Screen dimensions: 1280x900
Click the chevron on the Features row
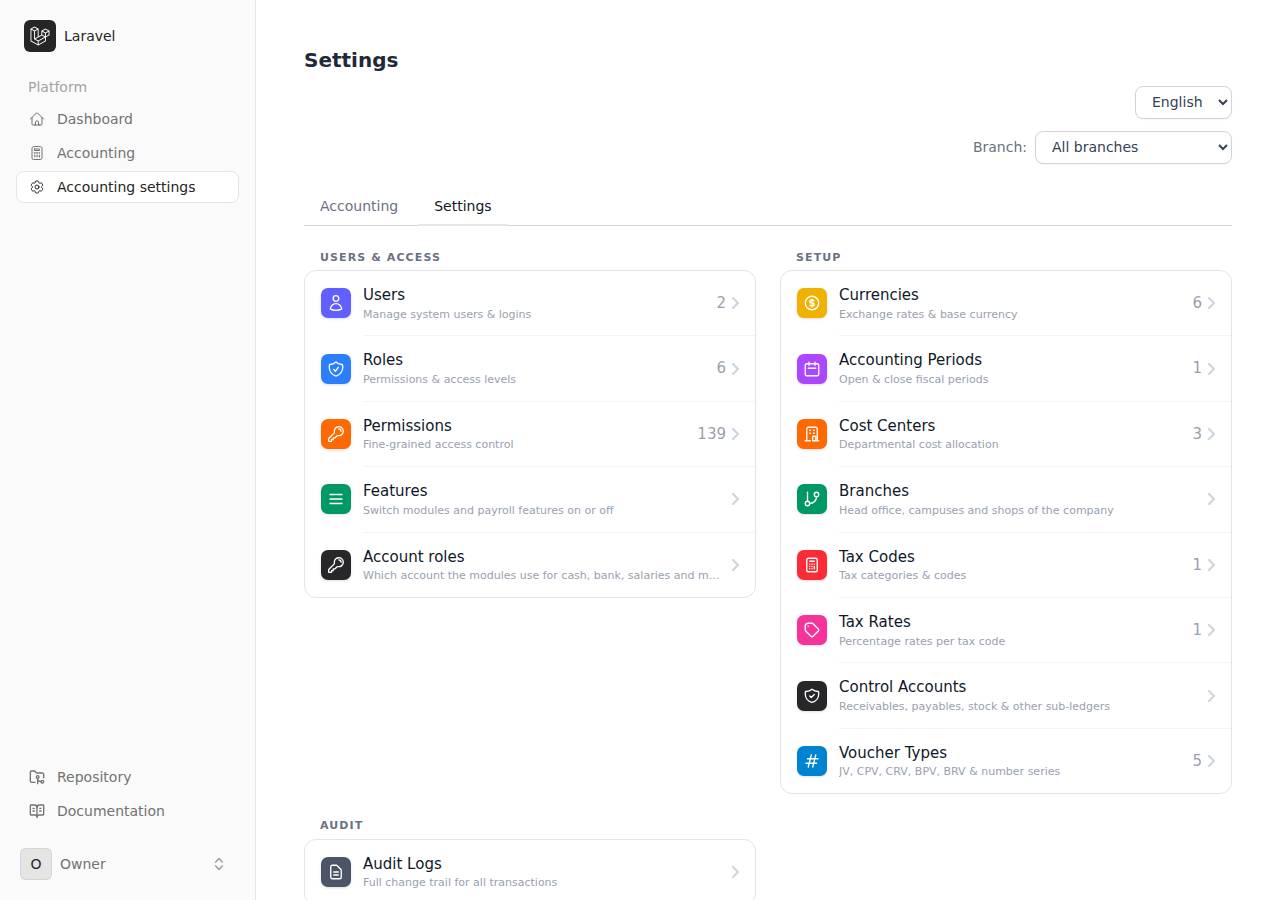click(735, 499)
